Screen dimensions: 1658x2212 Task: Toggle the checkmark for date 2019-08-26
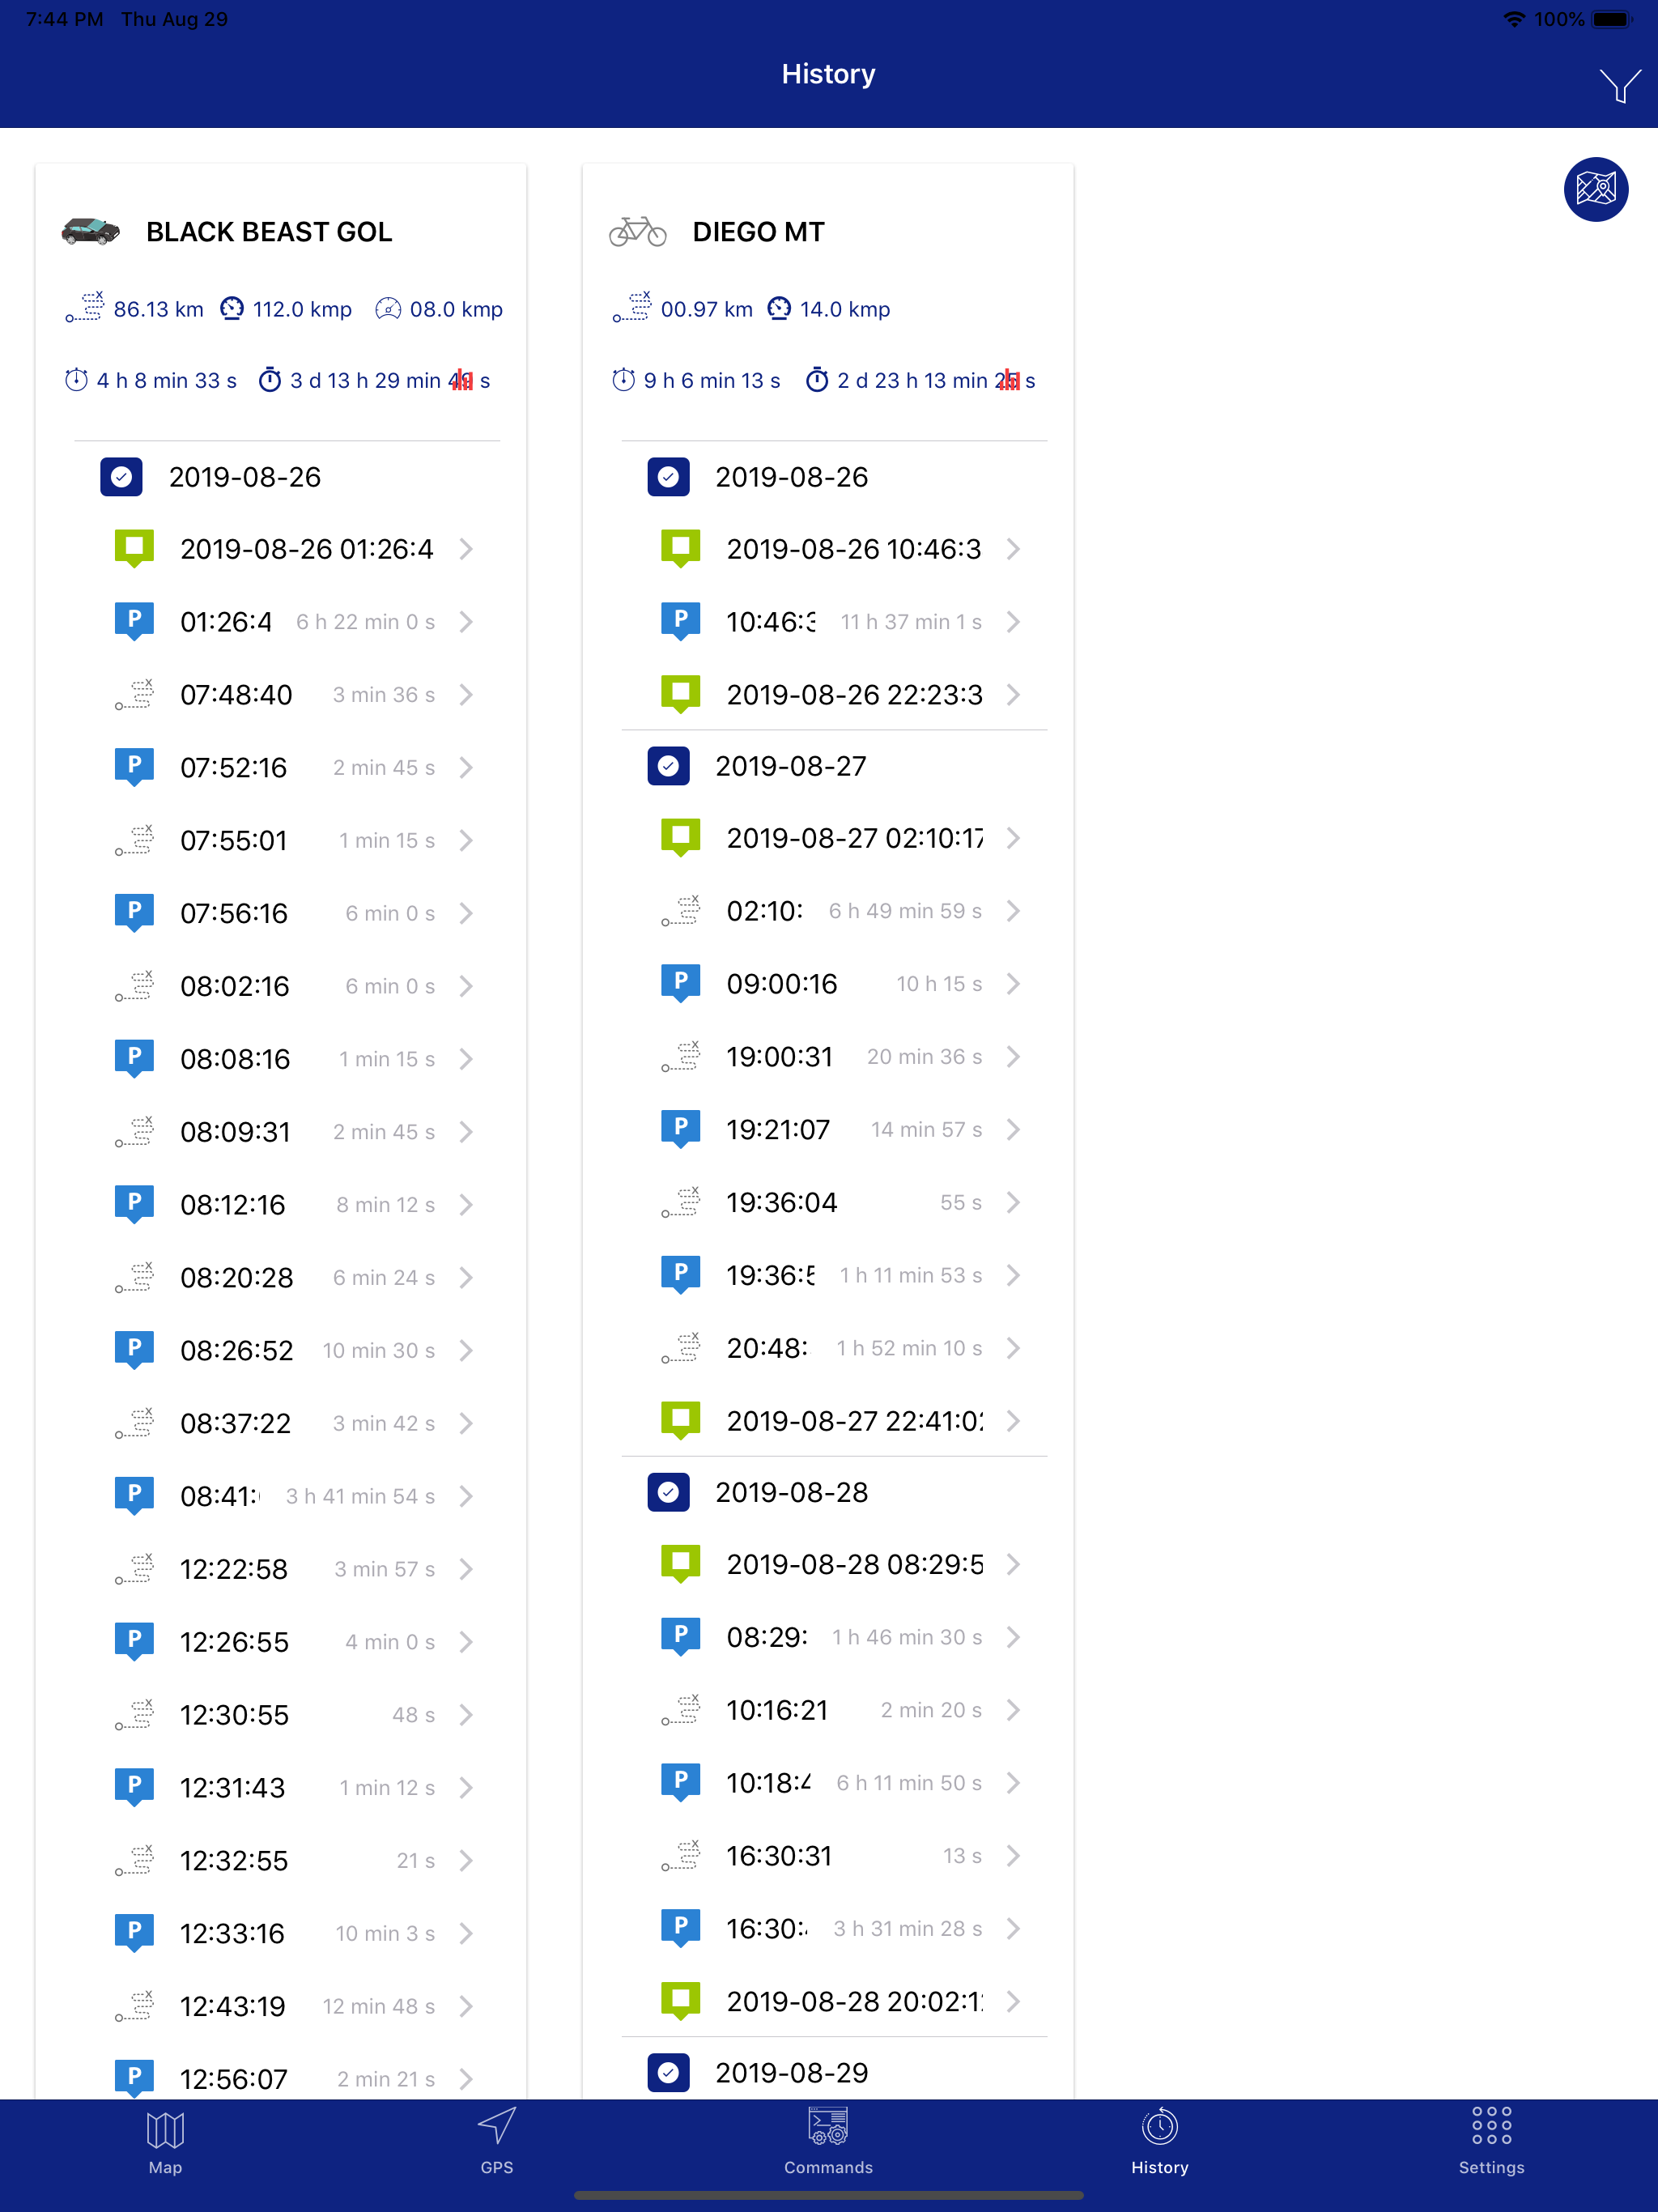coord(120,477)
